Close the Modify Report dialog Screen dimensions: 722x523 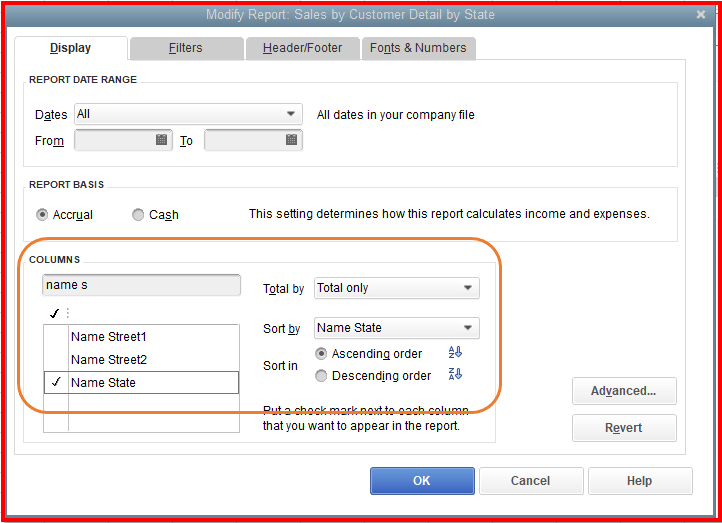pyautogui.click(x=700, y=15)
